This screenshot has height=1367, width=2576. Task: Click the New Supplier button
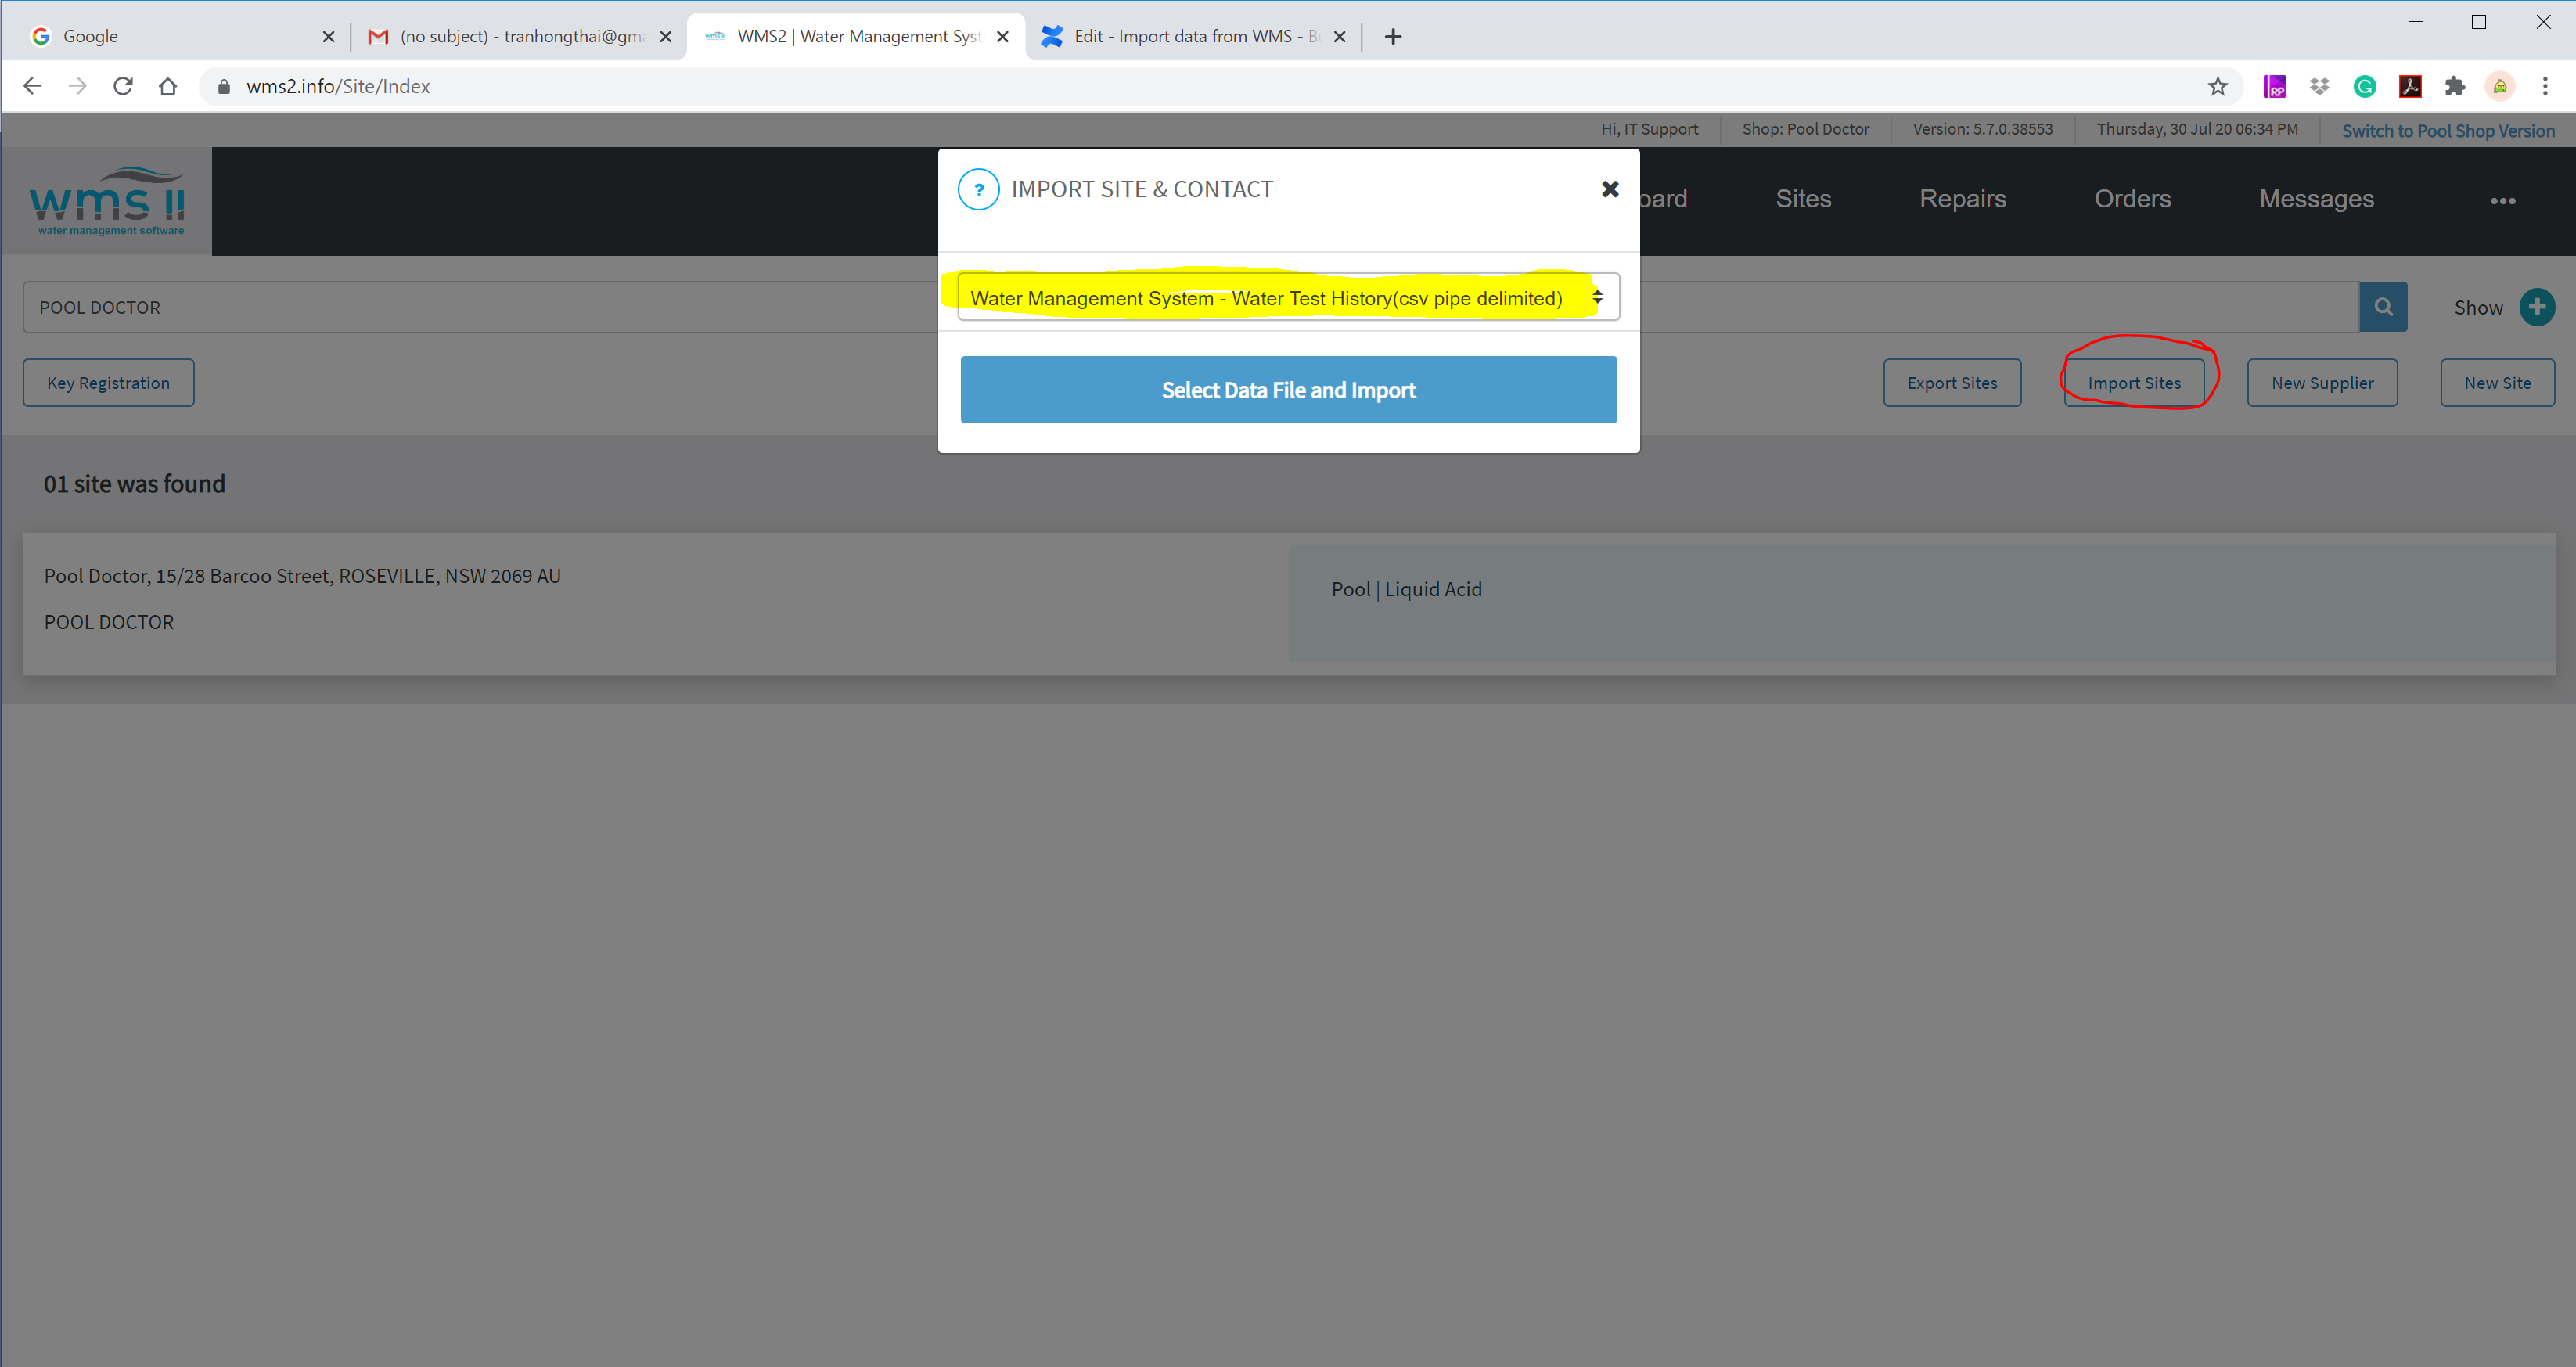click(2322, 383)
